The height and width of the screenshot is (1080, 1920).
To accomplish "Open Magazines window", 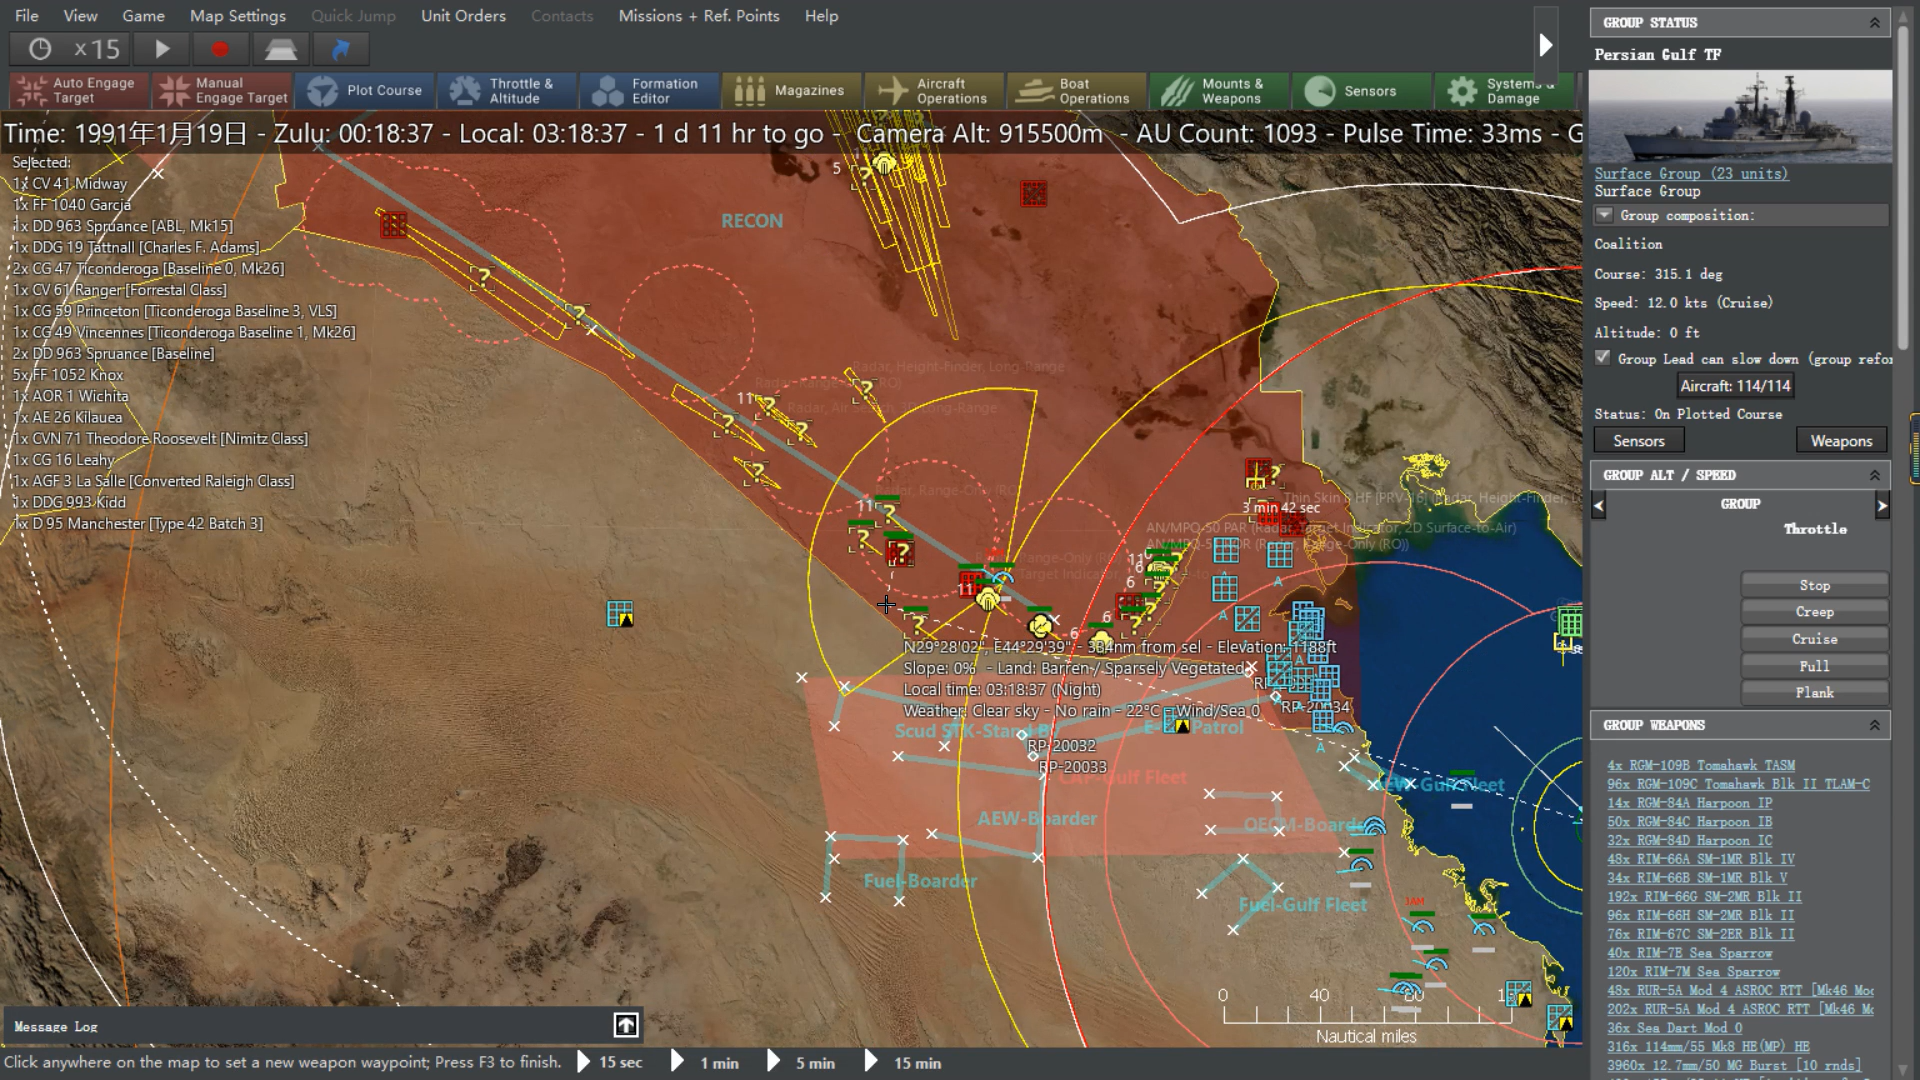I will tap(791, 91).
